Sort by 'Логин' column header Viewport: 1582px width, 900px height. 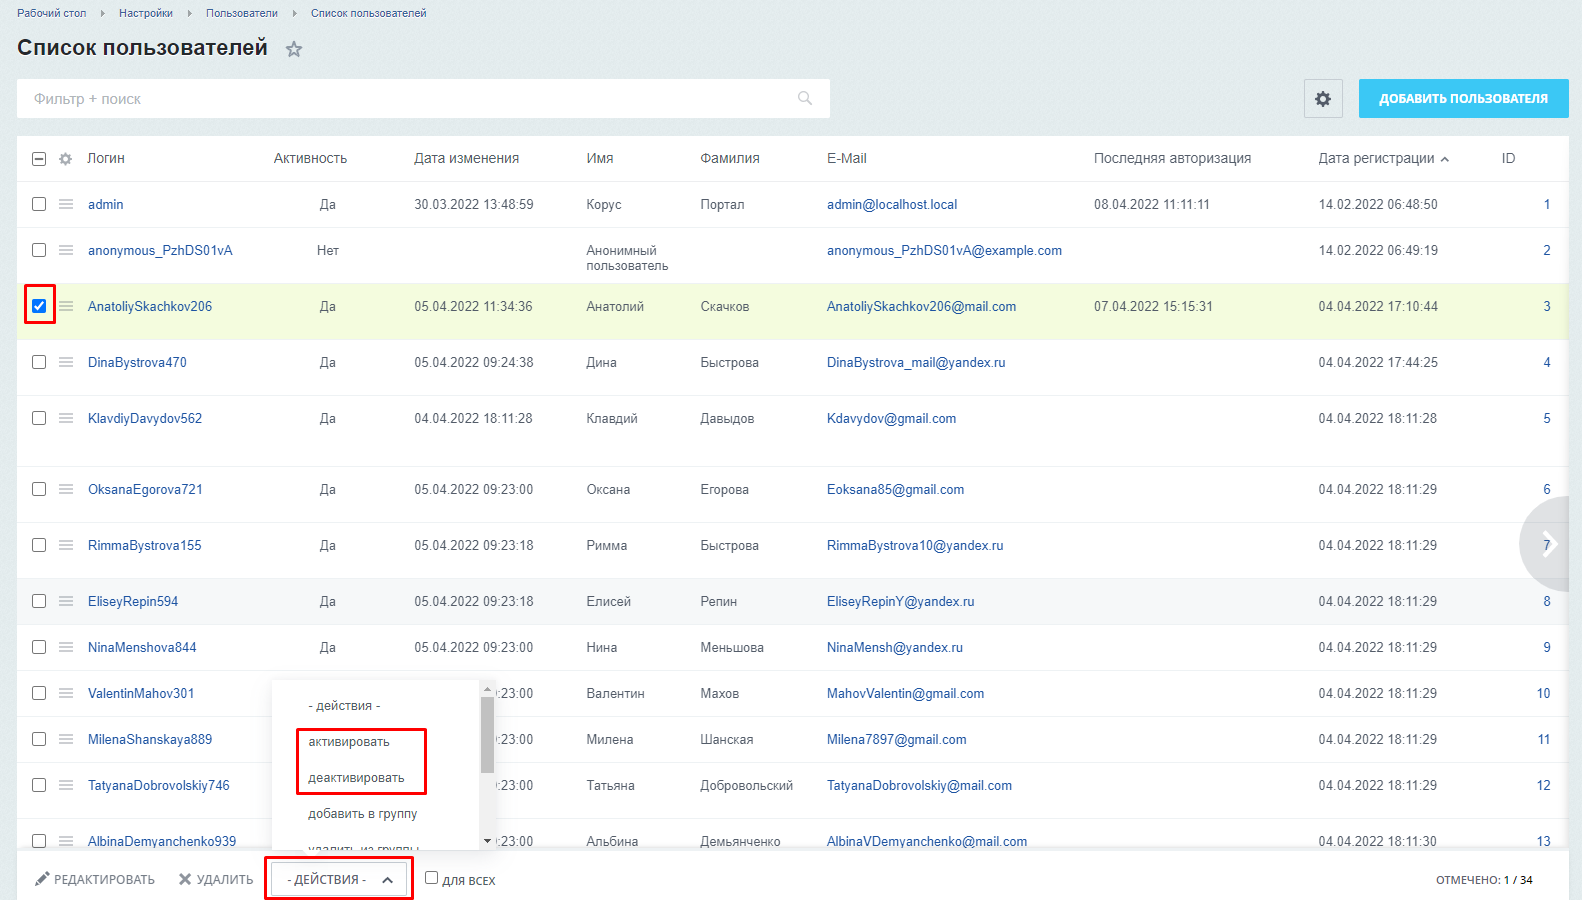[106, 158]
